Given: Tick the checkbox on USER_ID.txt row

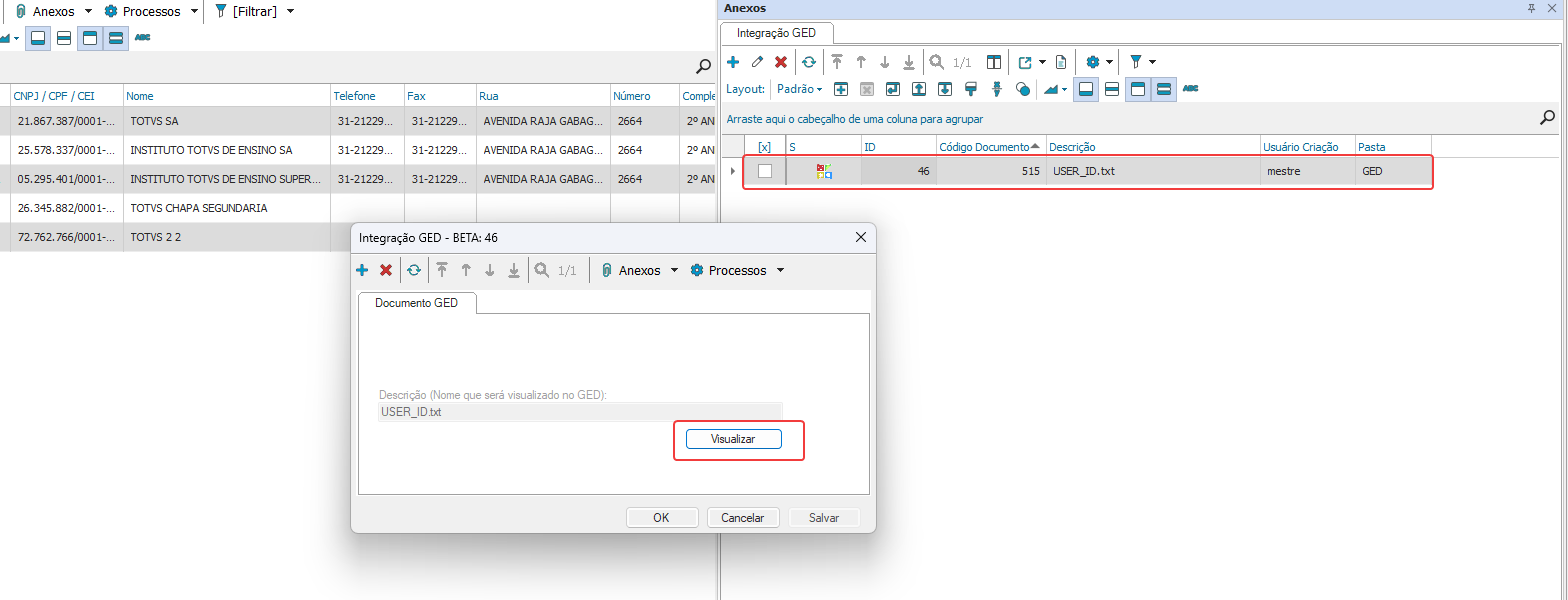Looking at the screenshot, I should [x=765, y=171].
